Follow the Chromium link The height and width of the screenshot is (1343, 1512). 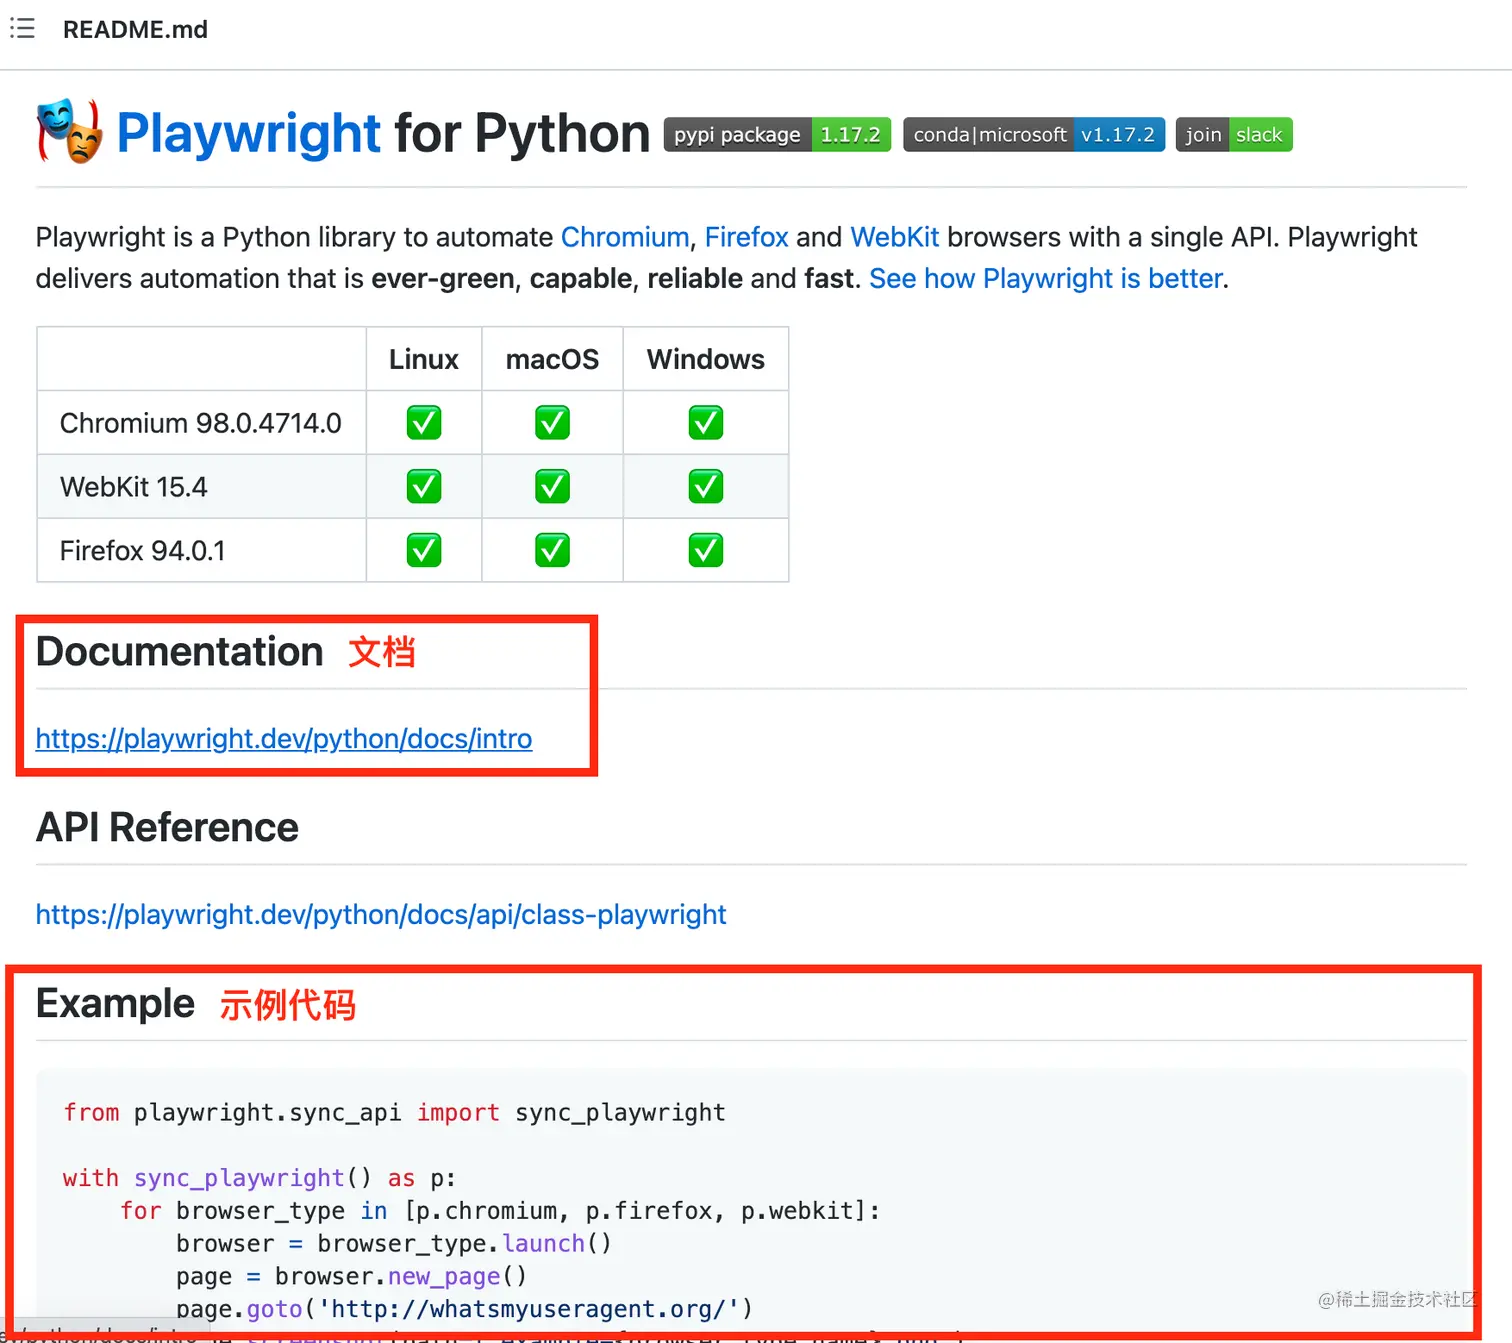pos(625,237)
